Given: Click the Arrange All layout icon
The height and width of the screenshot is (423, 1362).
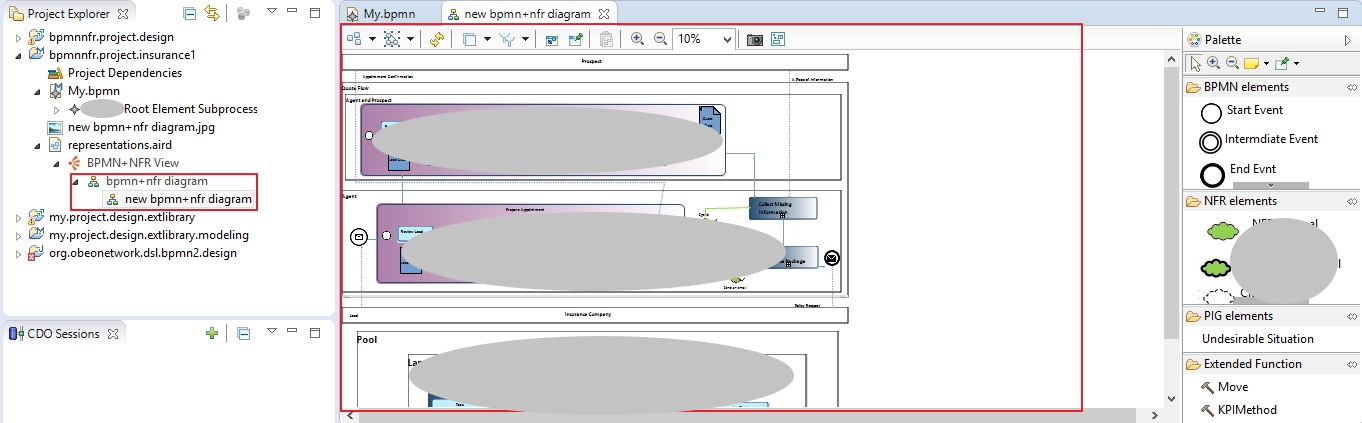Looking at the screenshot, I should point(354,39).
